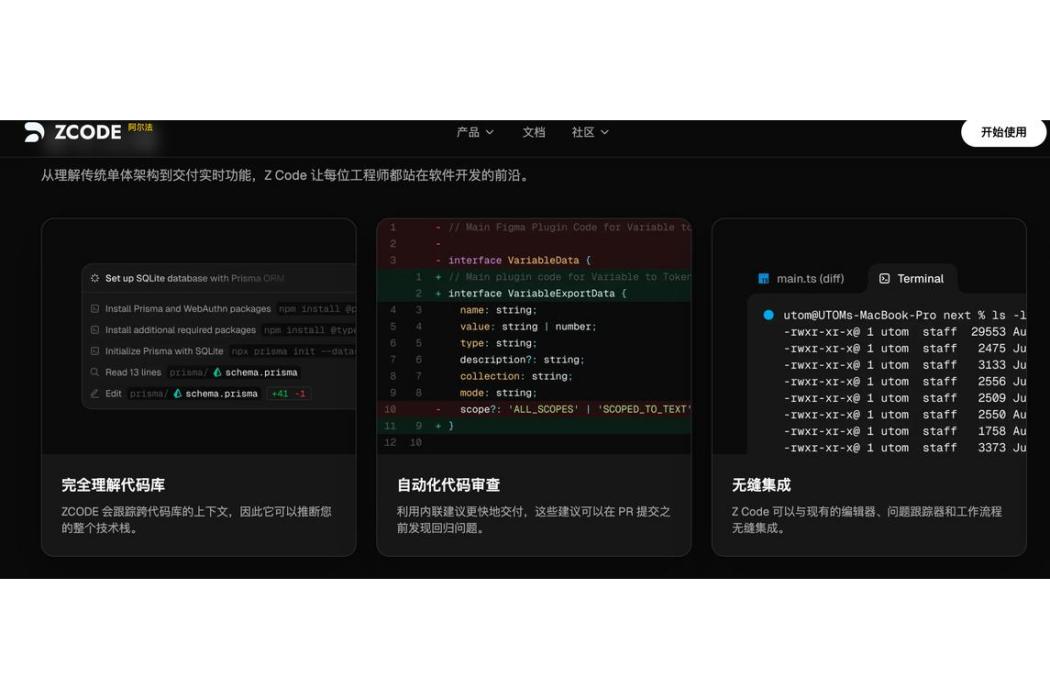Screen dimensions: 1050x700
Task: Click 'Install Prisma and WebAuthn packages' step
Action: (x=188, y=309)
